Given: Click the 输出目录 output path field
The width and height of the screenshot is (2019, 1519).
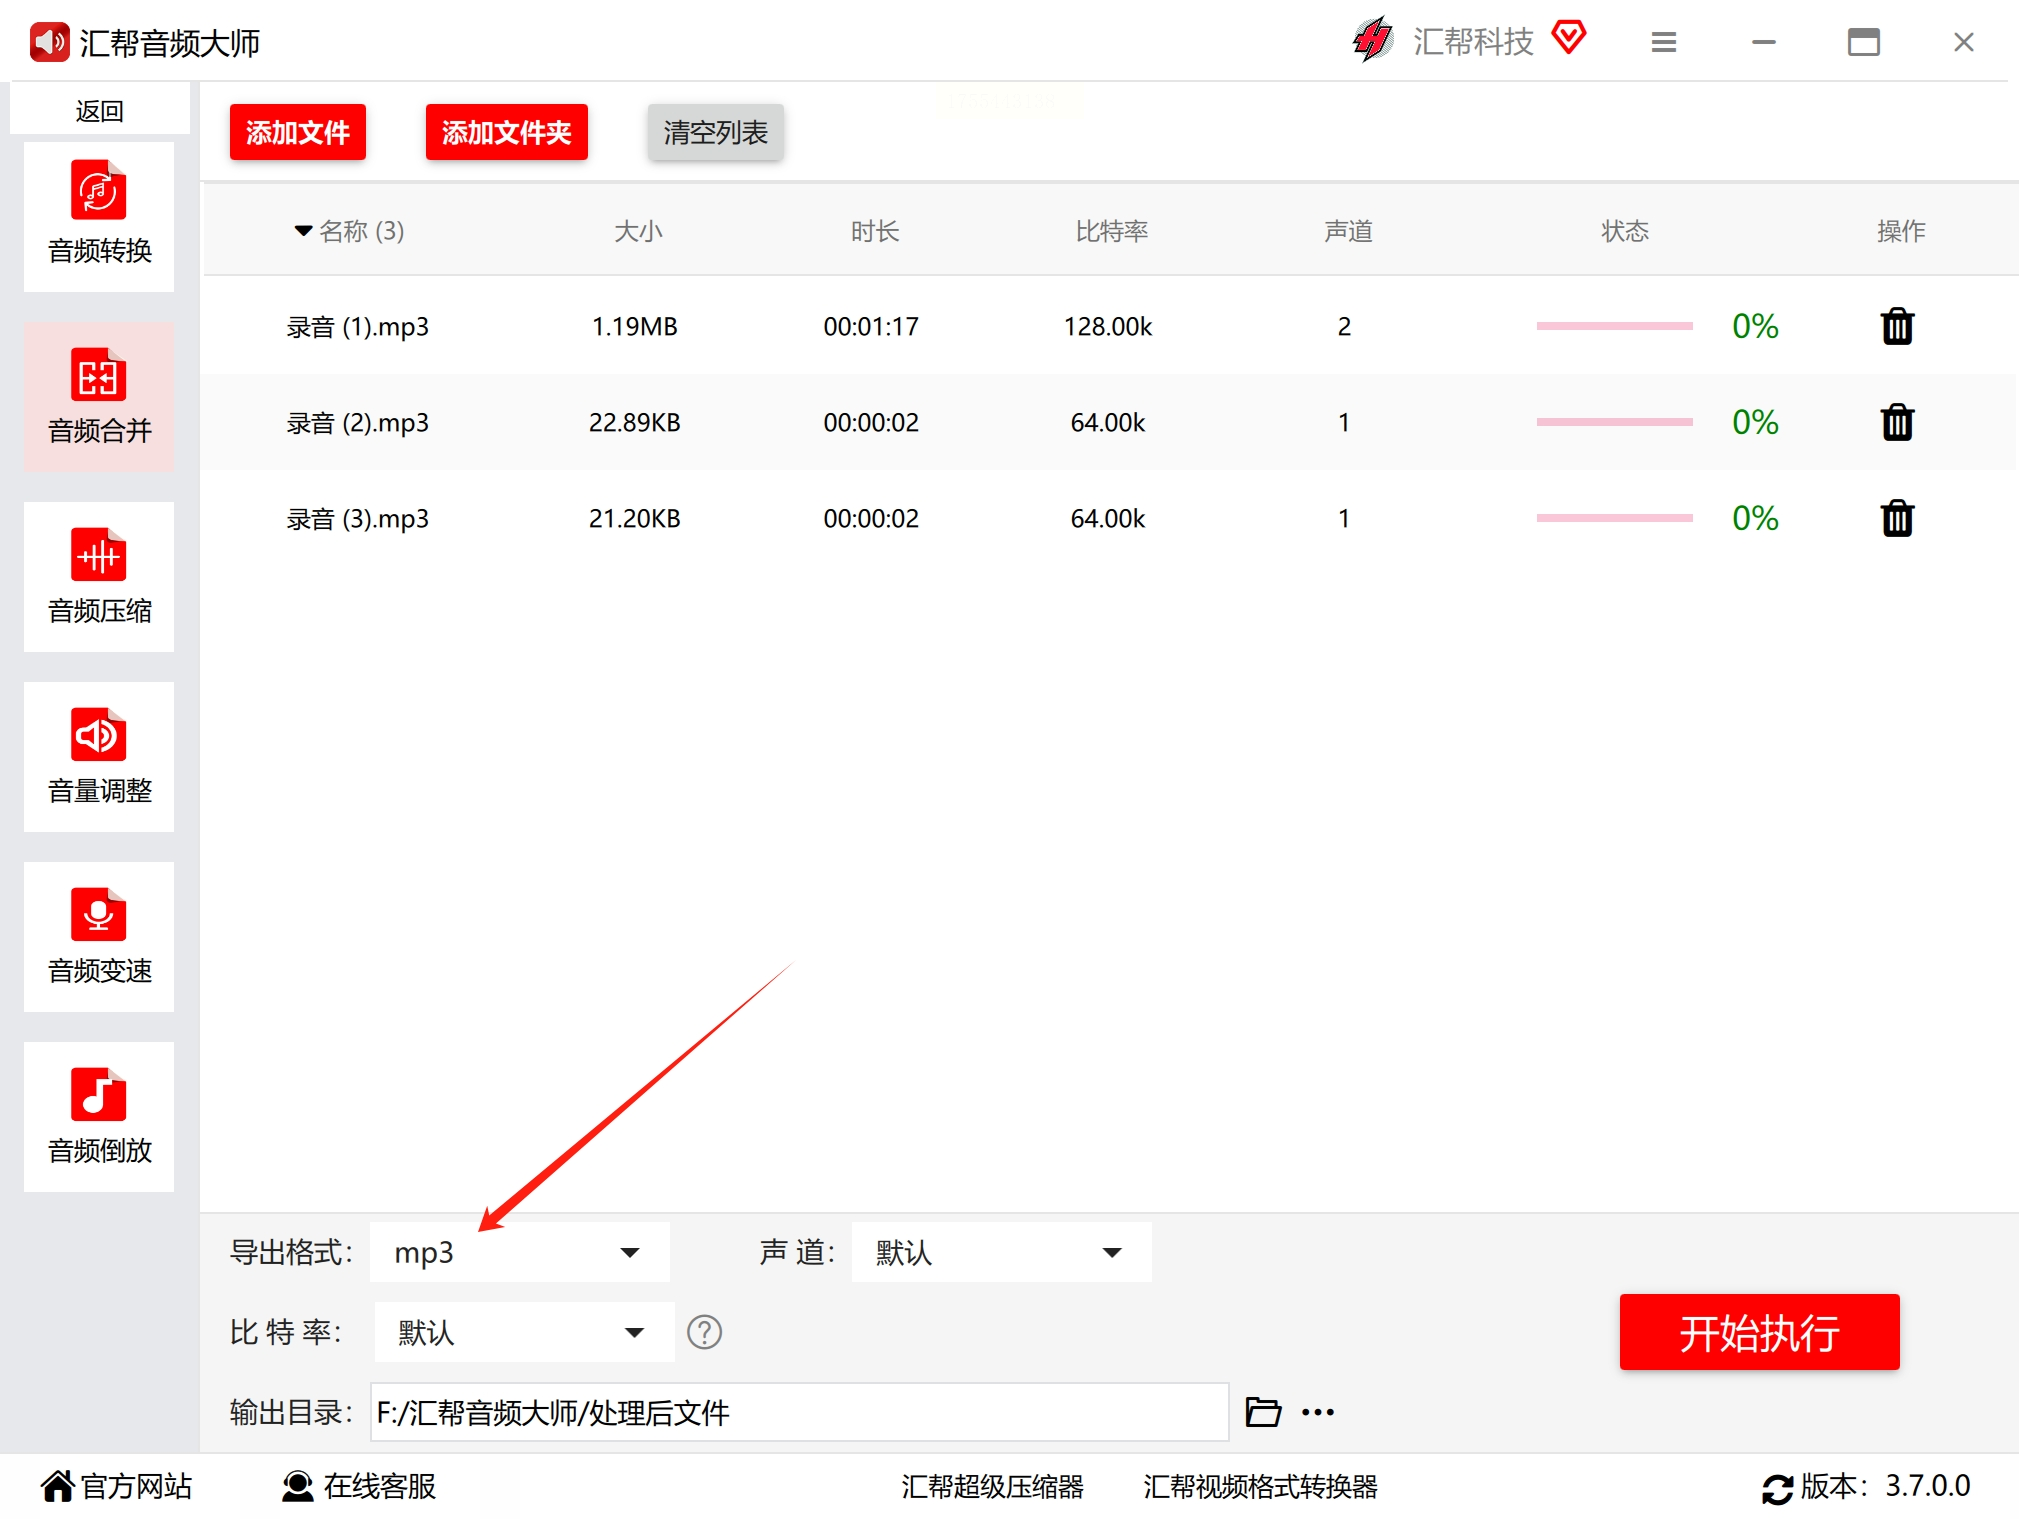Looking at the screenshot, I should 798,1411.
